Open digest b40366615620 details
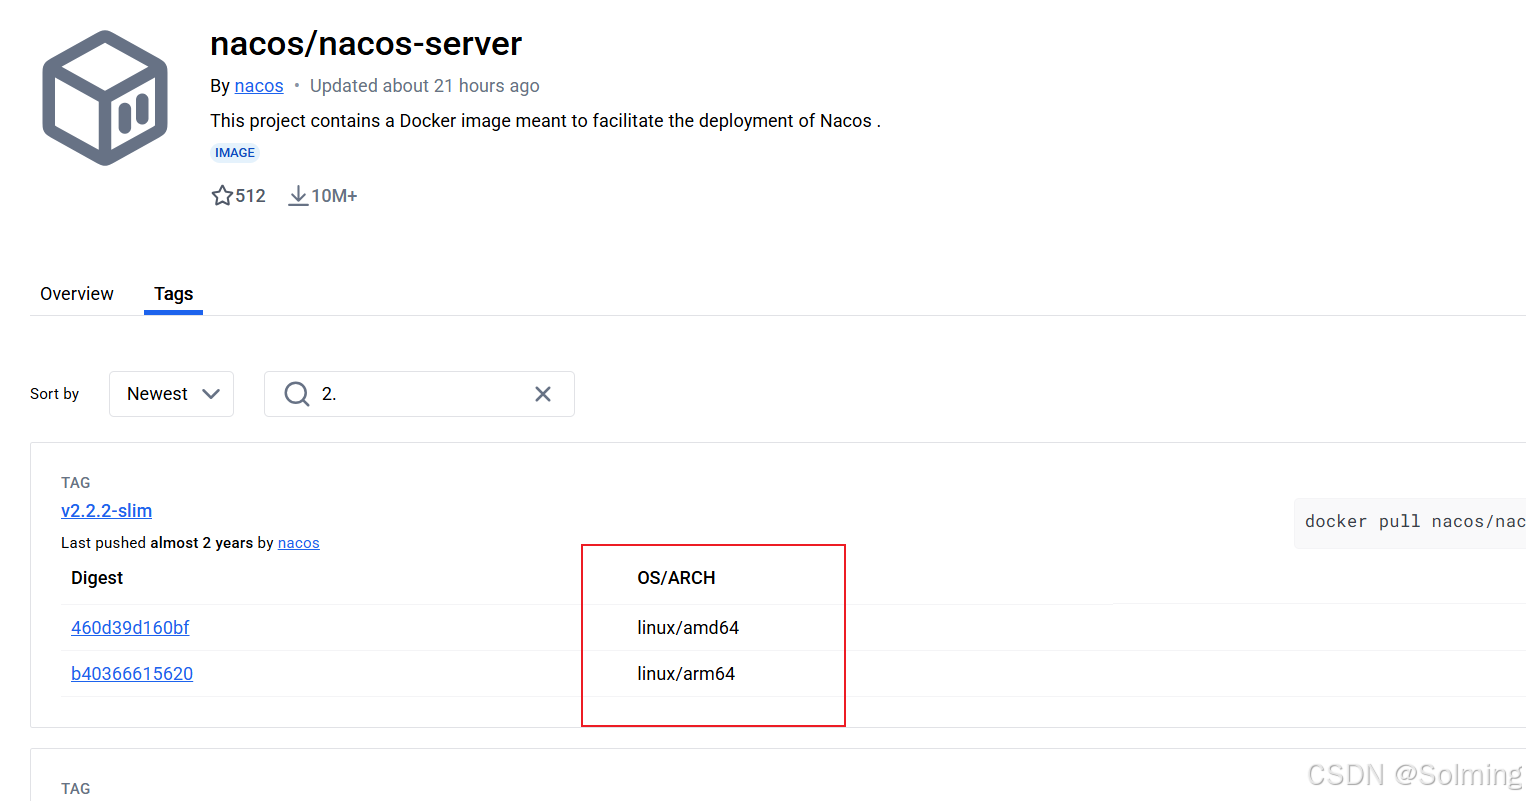This screenshot has width=1526, height=801. pos(131,673)
